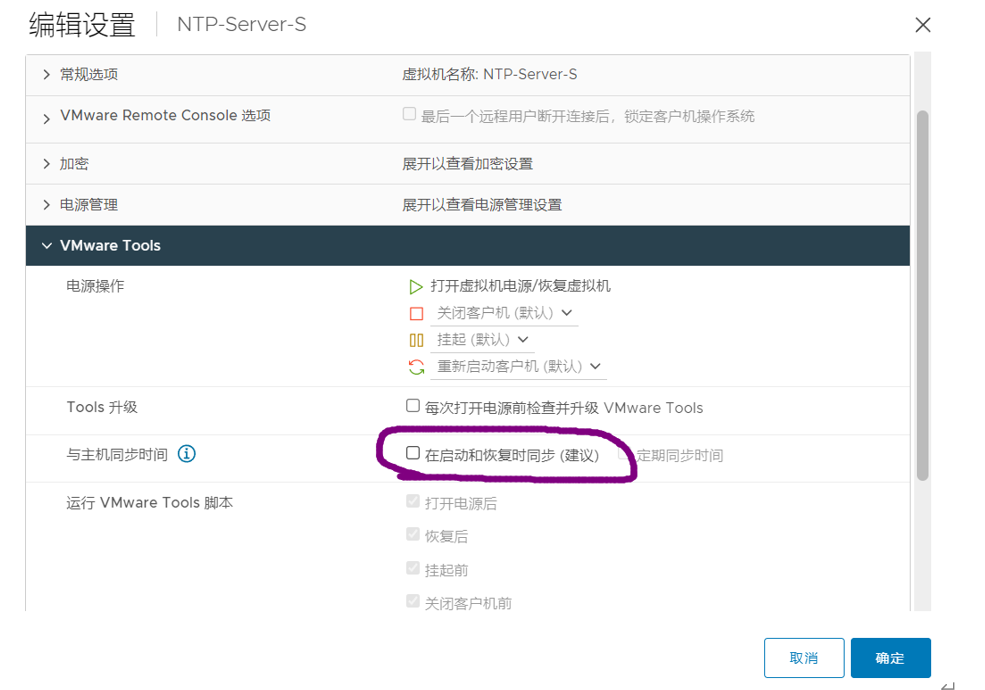This screenshot has width=985, height=690.
Task: Expand the 电源管理 section
Action: coord(46,205)
